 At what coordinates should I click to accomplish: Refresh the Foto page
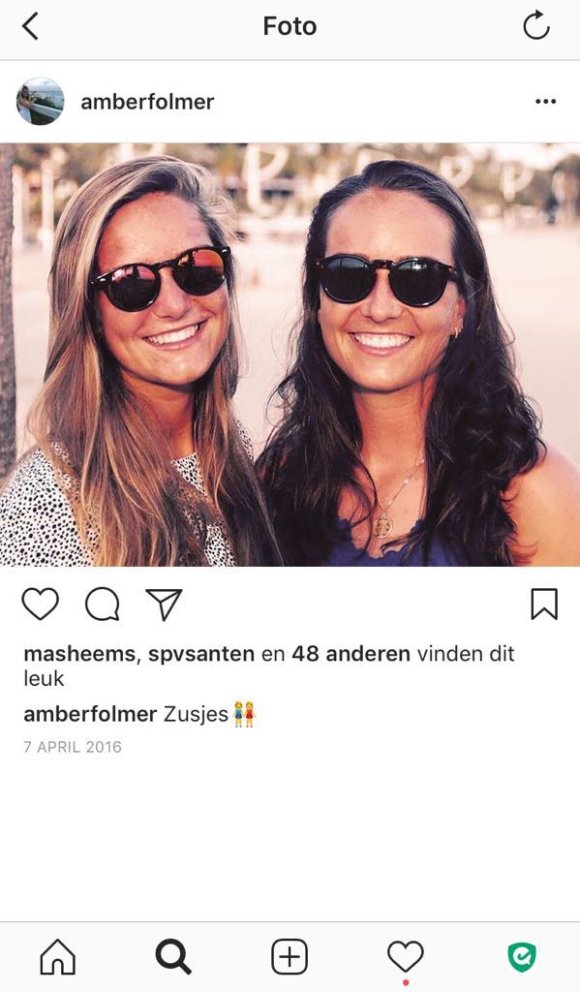tap(536, 25)
